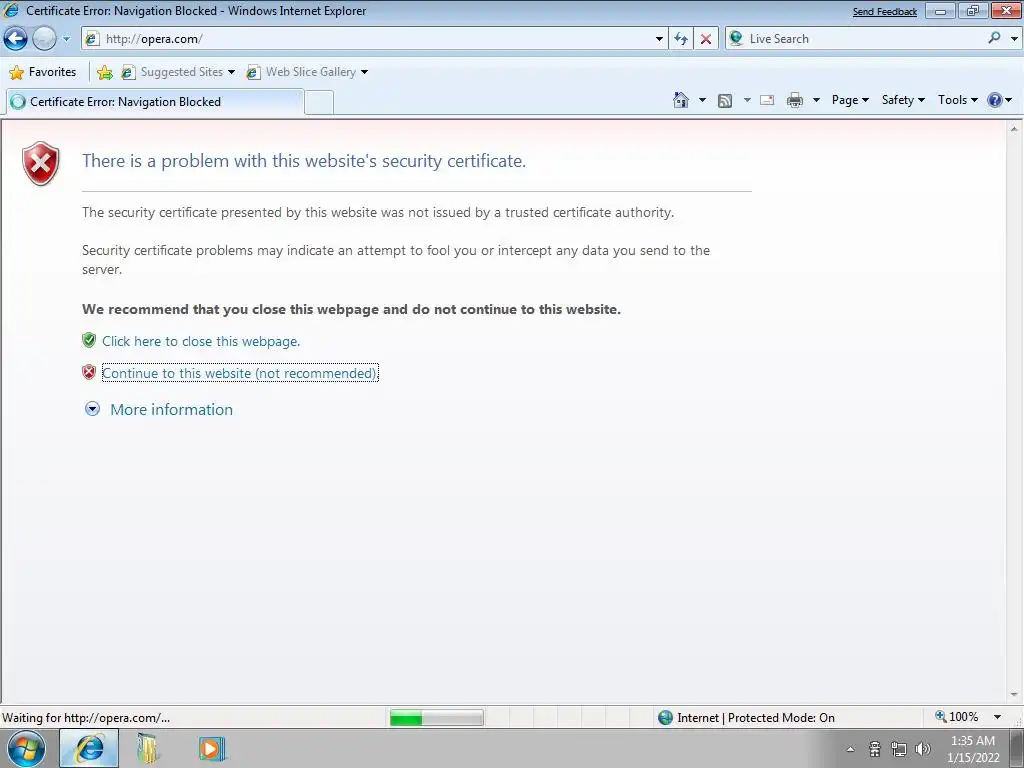Click the Refresh page icon
Screen dimensions: 1024x768
680,39
